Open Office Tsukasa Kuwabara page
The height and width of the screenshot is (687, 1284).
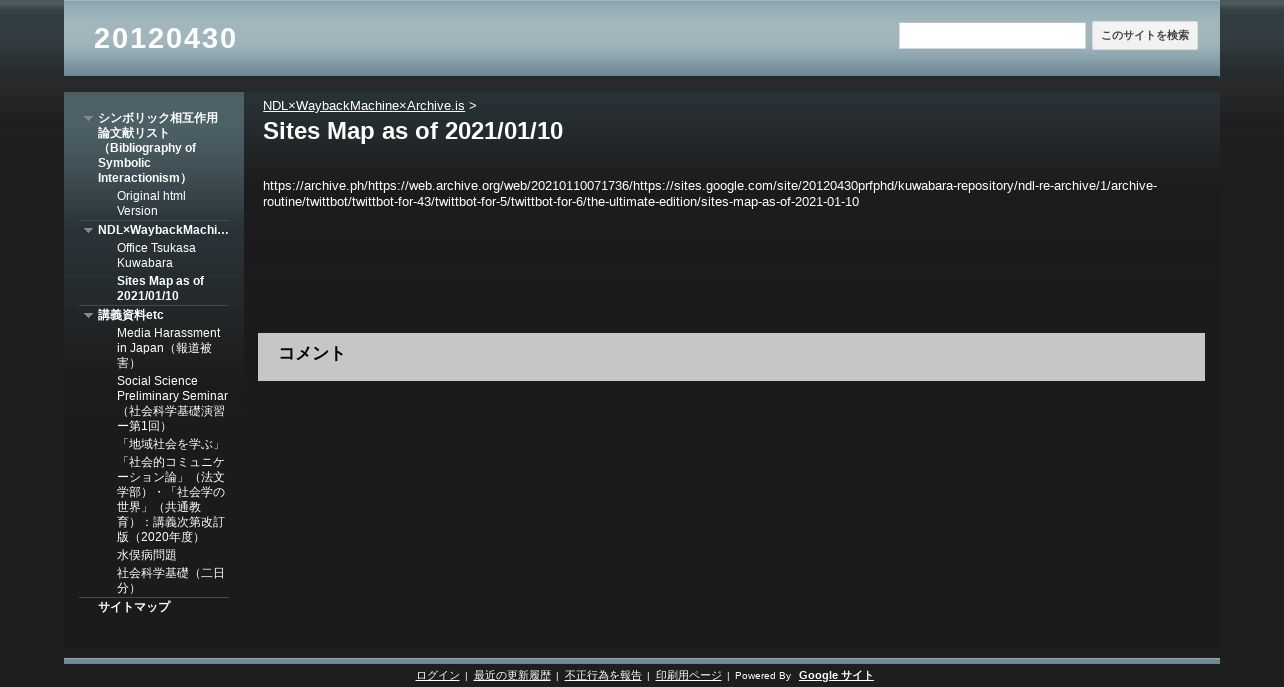pyautogui.click(x=156, y=255)
